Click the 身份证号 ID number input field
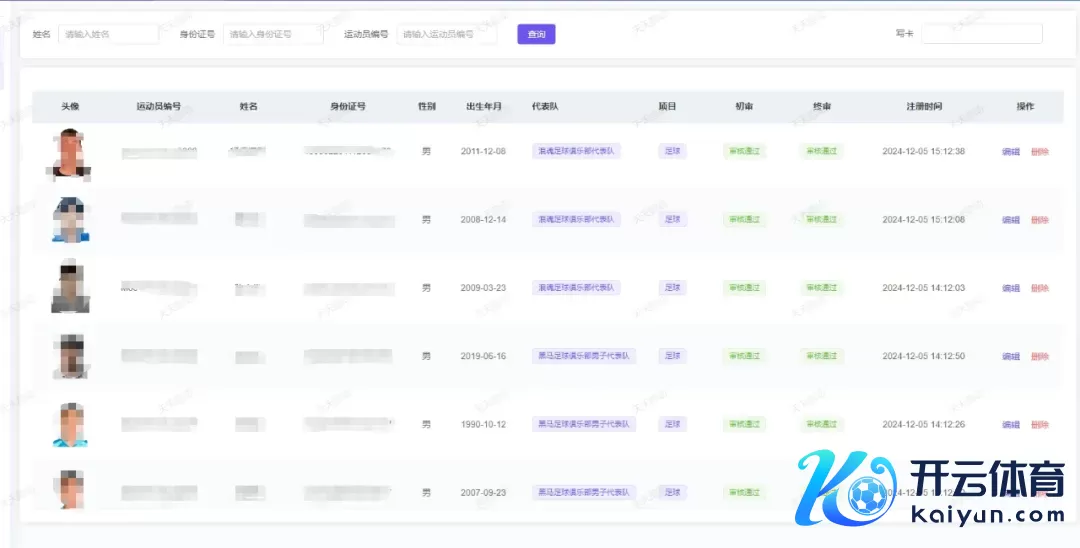Screen dimensions: 1080x548 (273, 34)
